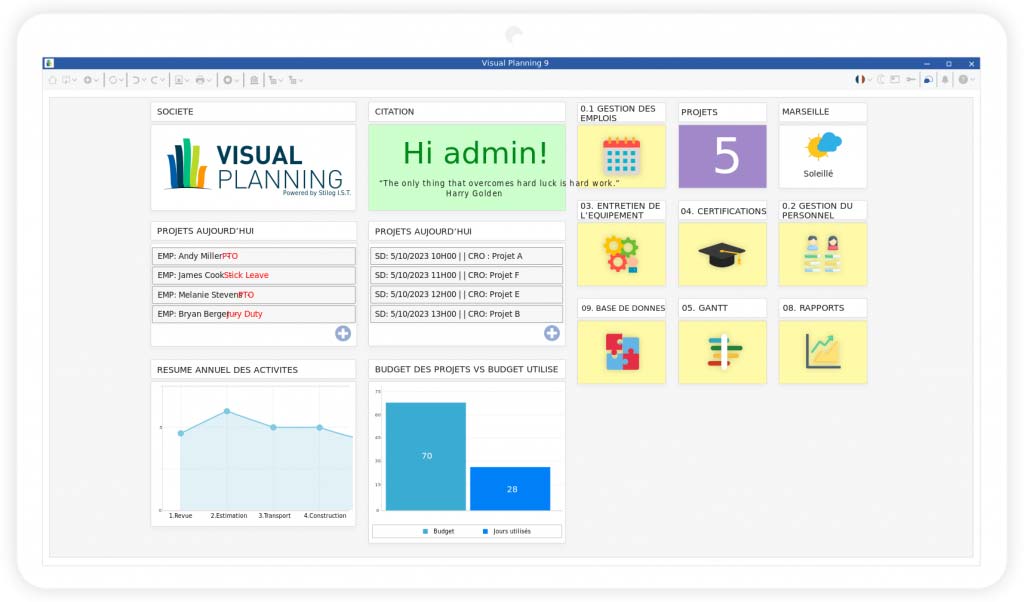This screenshot has width=1024, height=602.
Task: Open the French flag language selector dropdown
Action: (864, 78)
